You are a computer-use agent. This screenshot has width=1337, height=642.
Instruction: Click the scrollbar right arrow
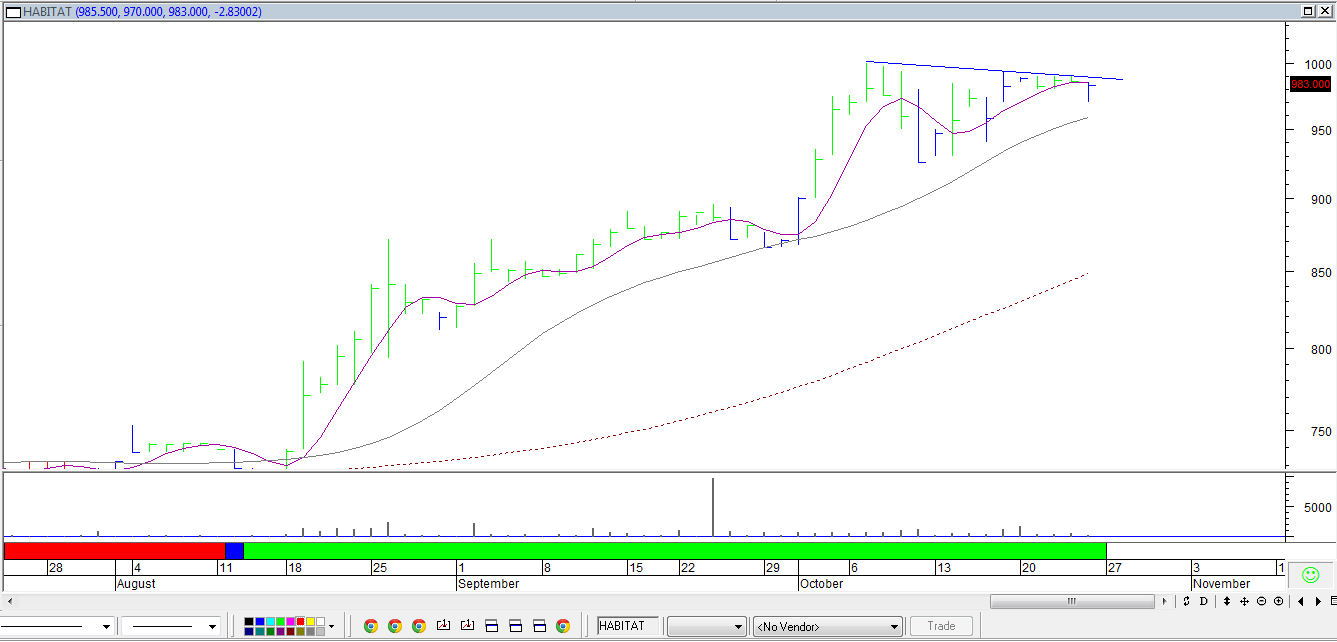point(1164,601)
